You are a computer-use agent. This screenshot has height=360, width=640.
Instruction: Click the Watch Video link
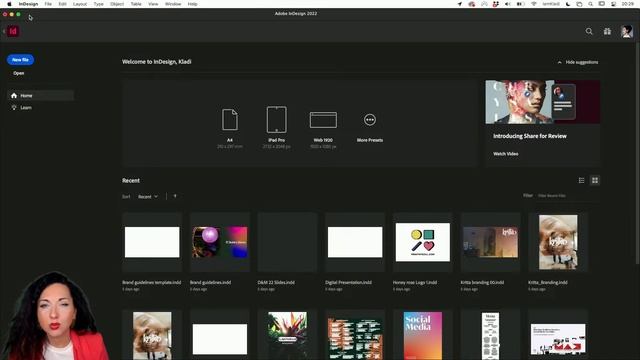[506, 154]
